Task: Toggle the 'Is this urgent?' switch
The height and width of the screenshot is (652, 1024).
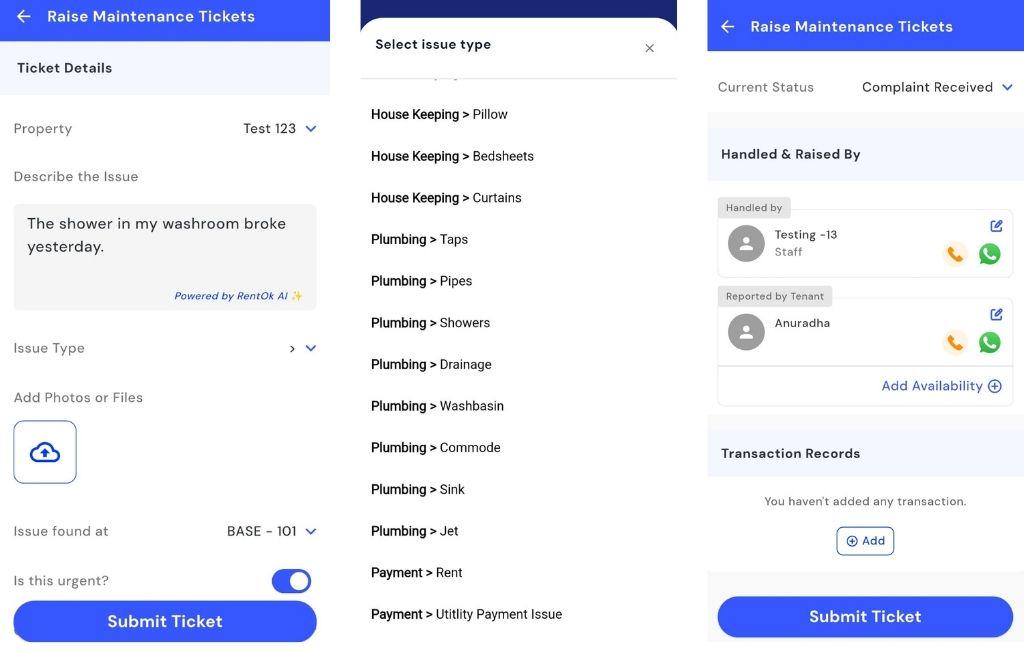Action: (291, 581)
